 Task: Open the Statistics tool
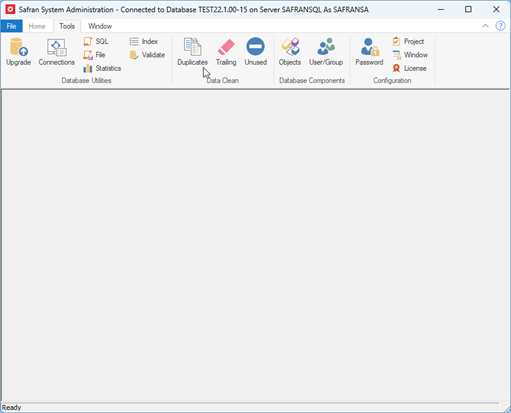(102, 68)
